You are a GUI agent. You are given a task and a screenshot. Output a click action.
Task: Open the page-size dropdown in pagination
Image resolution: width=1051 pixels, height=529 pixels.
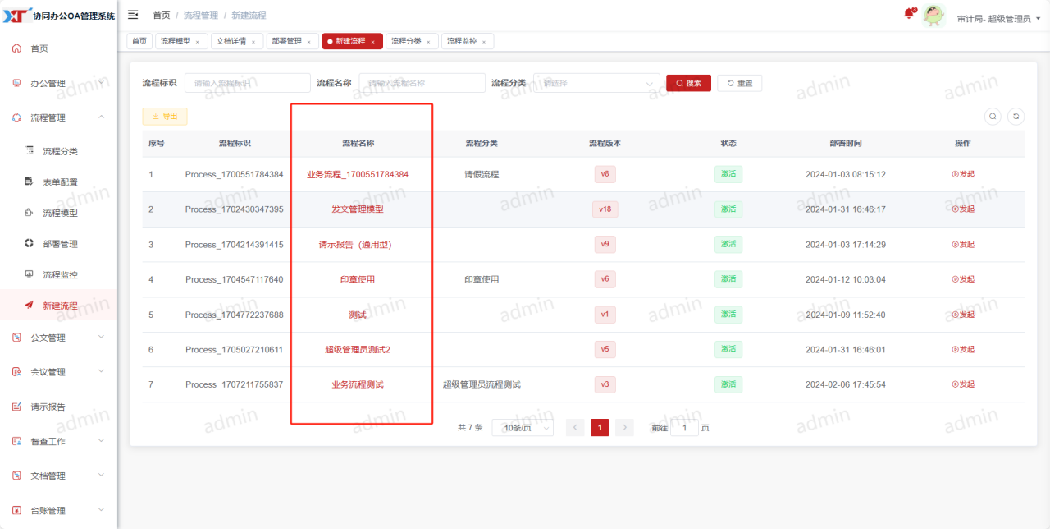coord(524,427)
